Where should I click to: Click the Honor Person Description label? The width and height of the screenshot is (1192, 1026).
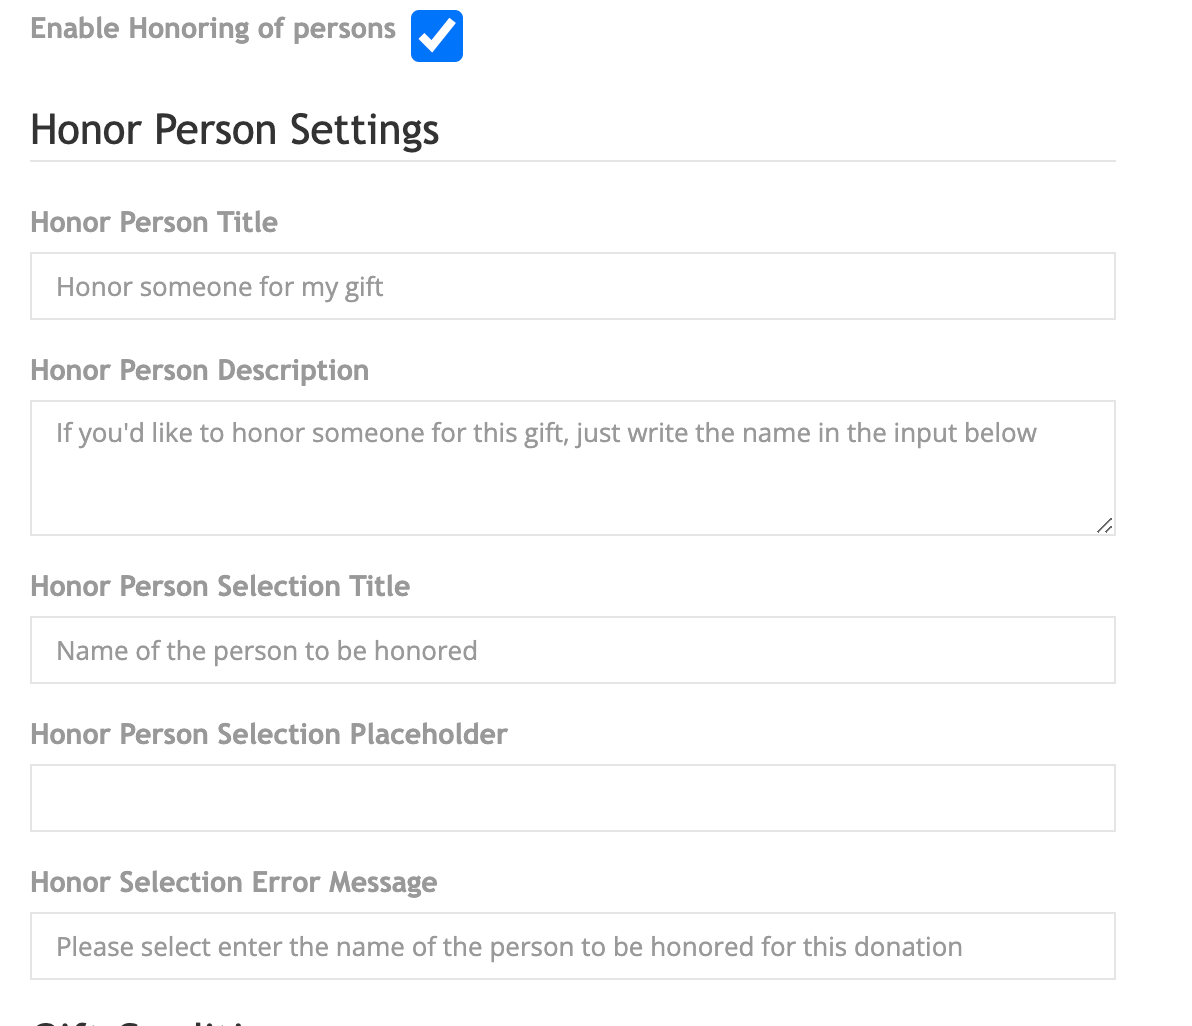(200, 370)
